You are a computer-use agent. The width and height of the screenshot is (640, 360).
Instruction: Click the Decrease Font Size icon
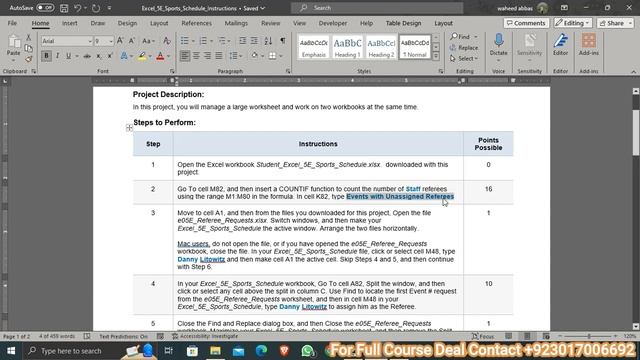coord(132,41)
